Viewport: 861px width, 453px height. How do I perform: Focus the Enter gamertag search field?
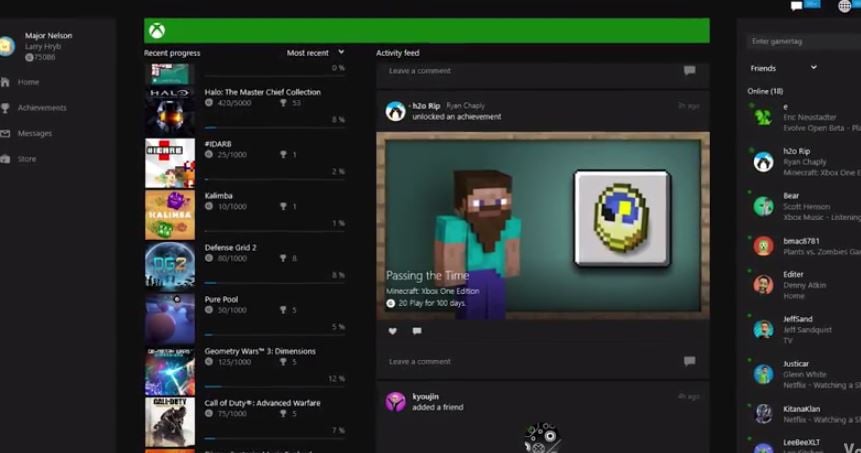coord(803,41)
